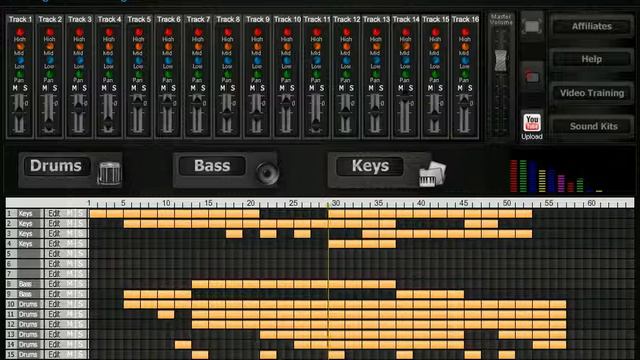Click Edit on sequencer row 9 Bass
Screen dimensions: 640x360
(x=54, y=294)
